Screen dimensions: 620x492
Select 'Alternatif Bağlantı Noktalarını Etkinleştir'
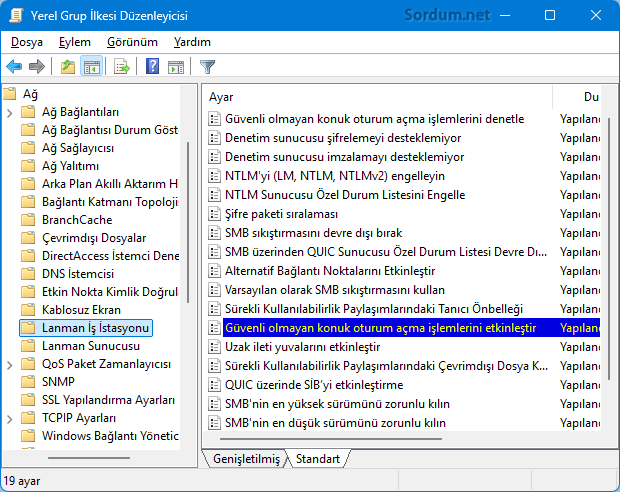pyautogui.click(x=330, y=271)
